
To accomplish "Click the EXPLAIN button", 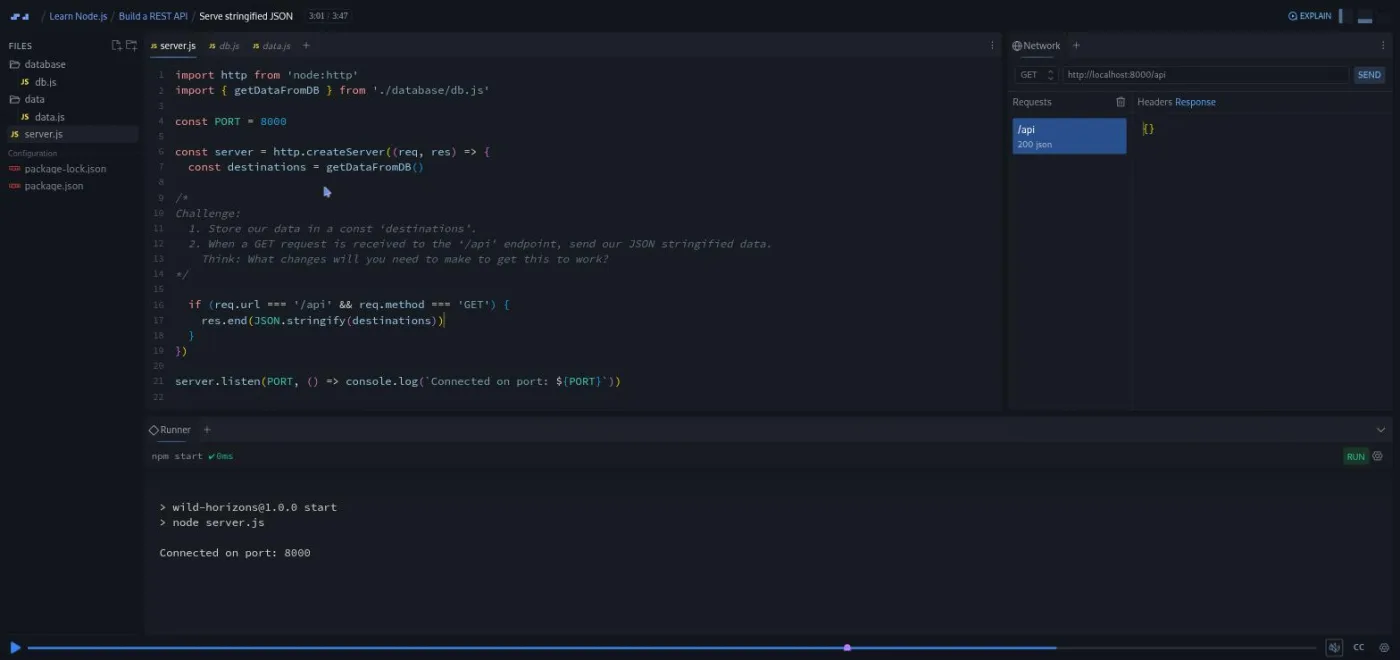I will coord(1310,16).
